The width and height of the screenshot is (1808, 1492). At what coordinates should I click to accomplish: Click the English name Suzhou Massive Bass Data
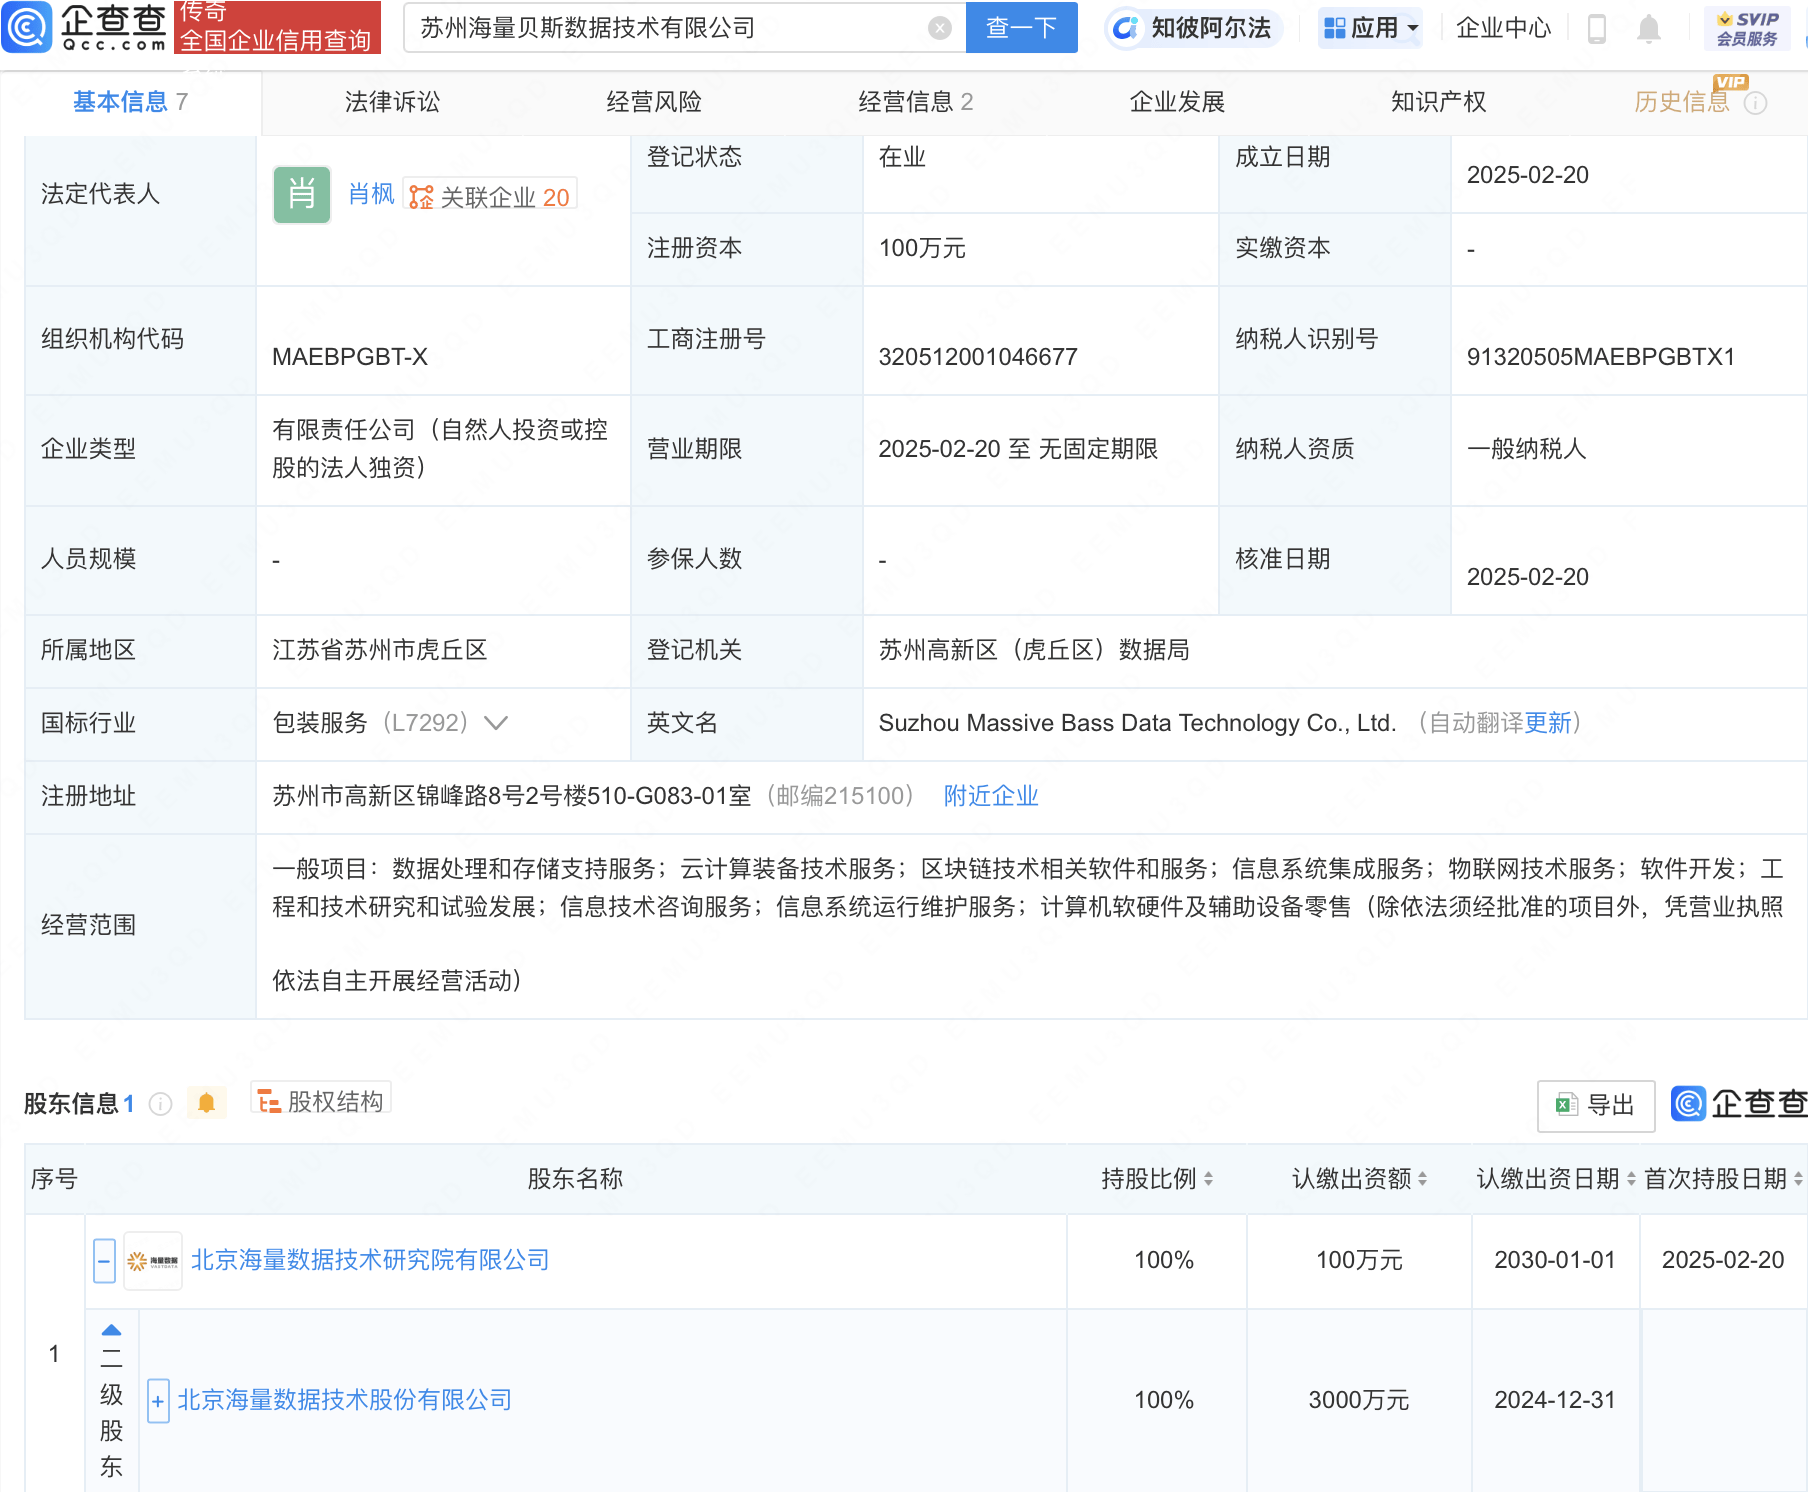point(1137,723)
